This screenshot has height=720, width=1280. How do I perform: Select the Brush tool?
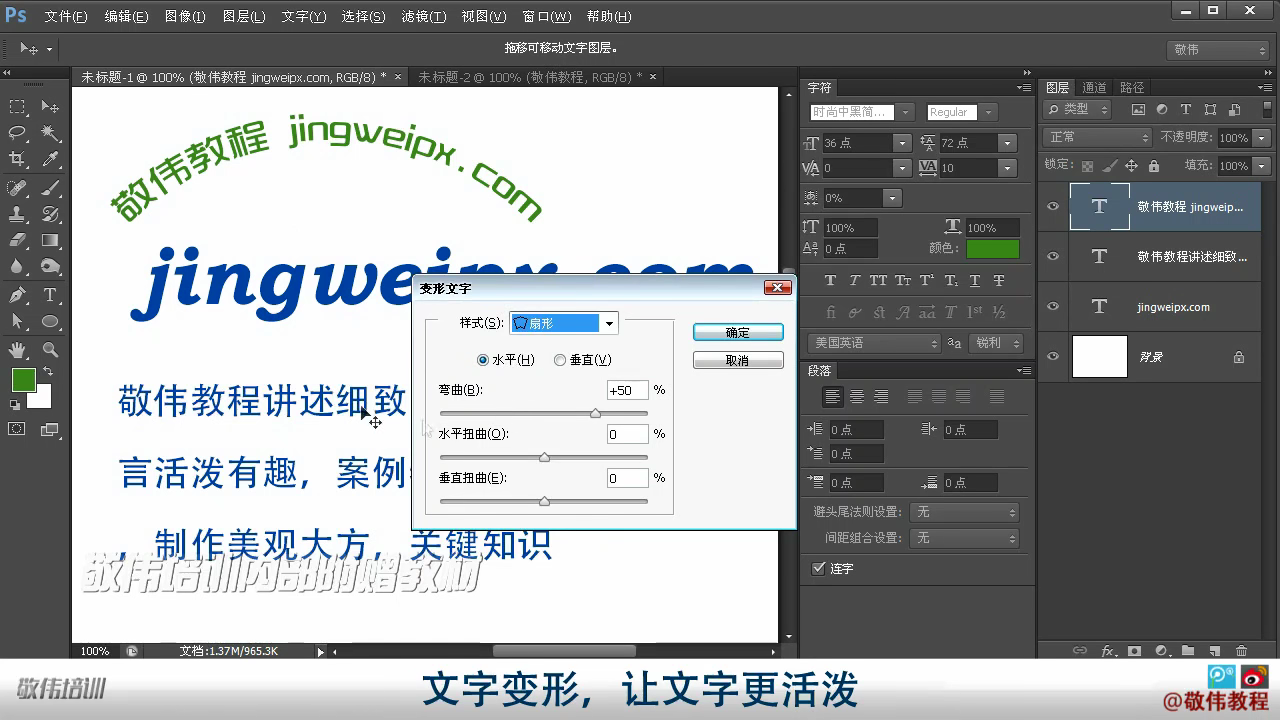click(50, 188)
